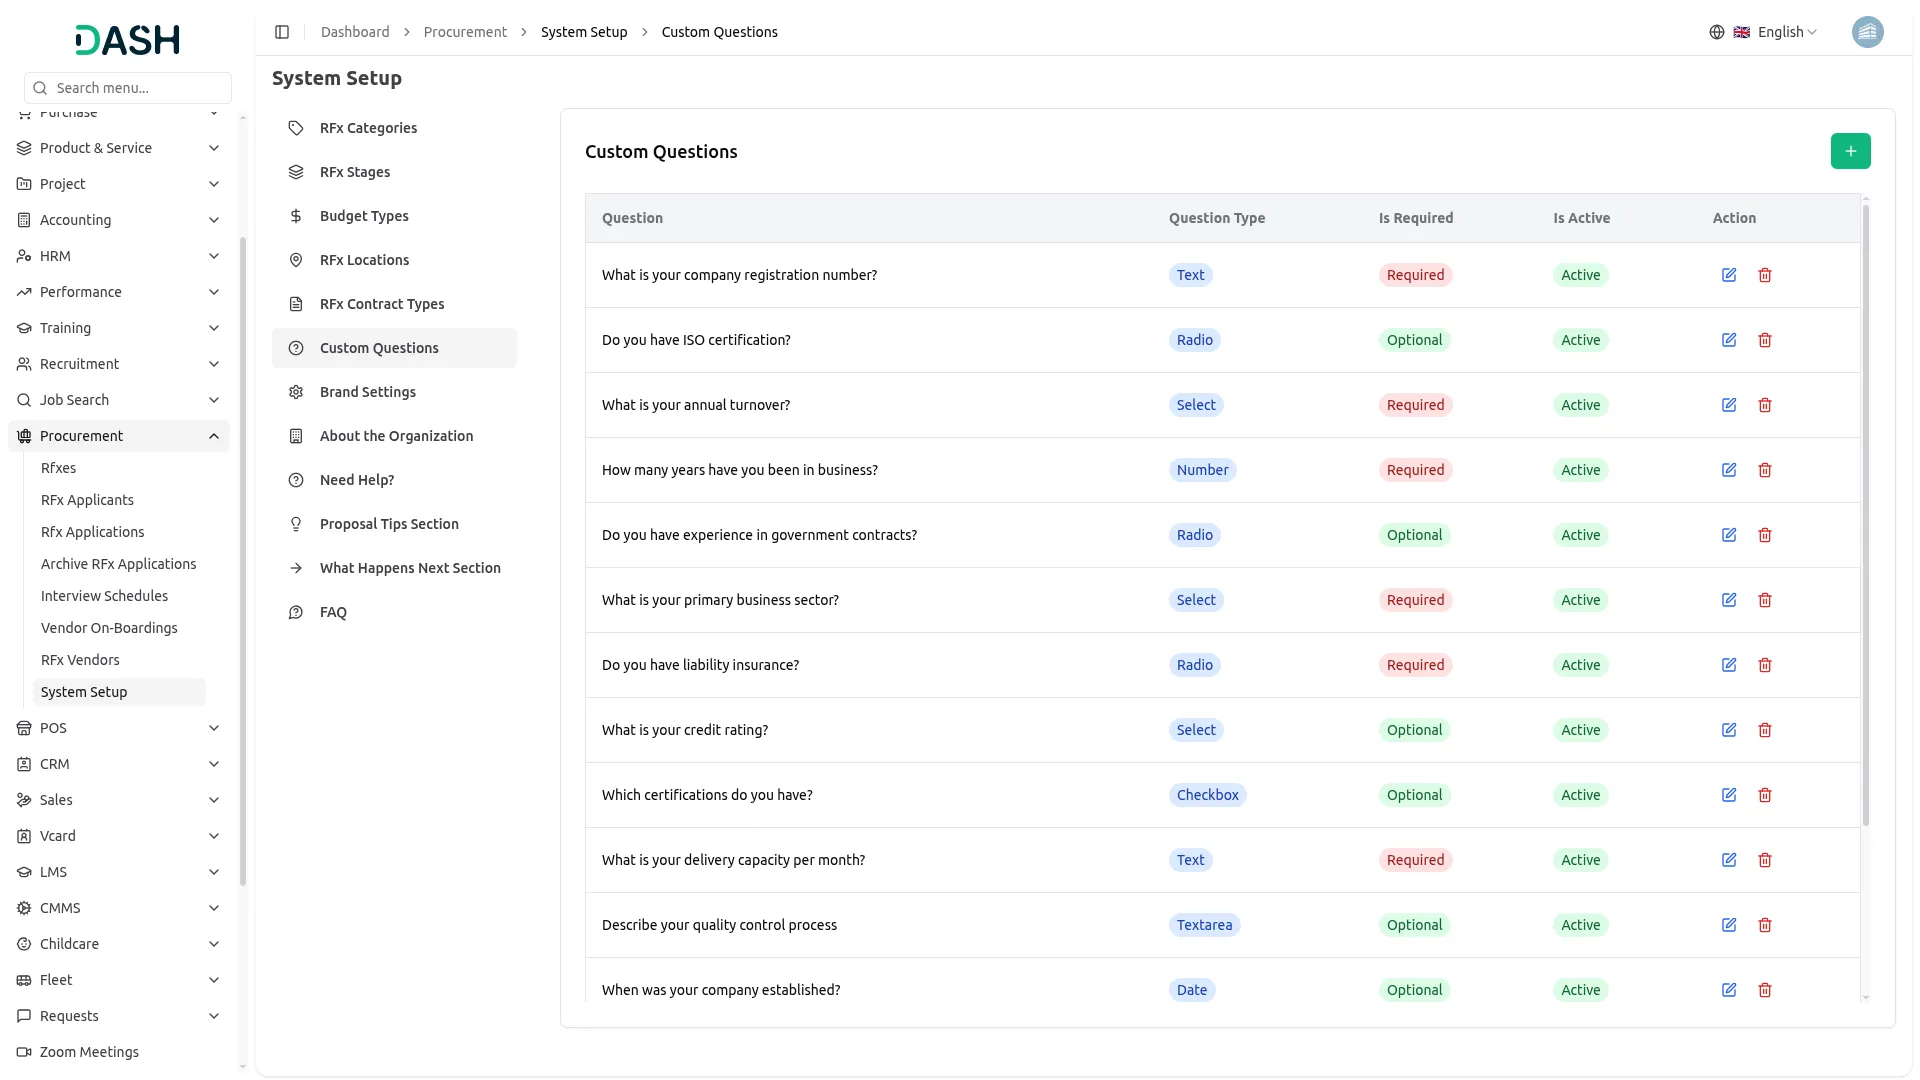This screenshot has height=1080, width=1920.
Task: Select Brand Settings in setup menu
Action: click(x=367, y=392)
